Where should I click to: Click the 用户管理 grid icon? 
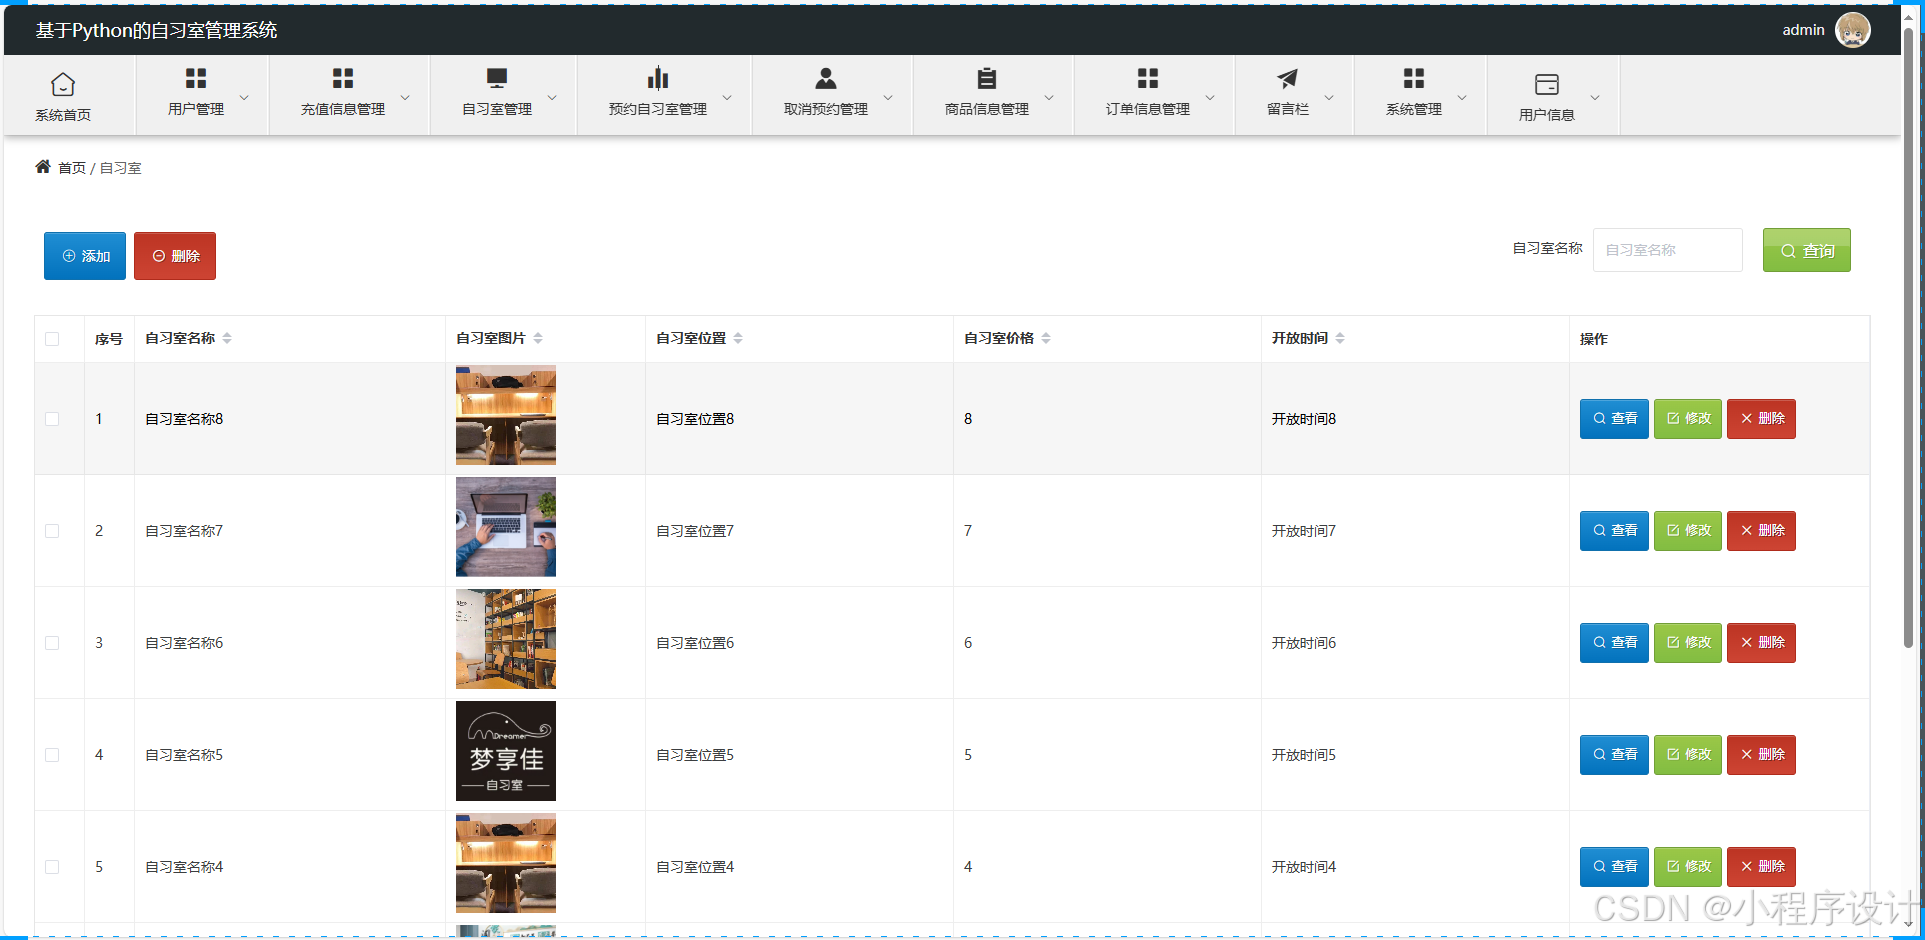[x=196, y=78]
